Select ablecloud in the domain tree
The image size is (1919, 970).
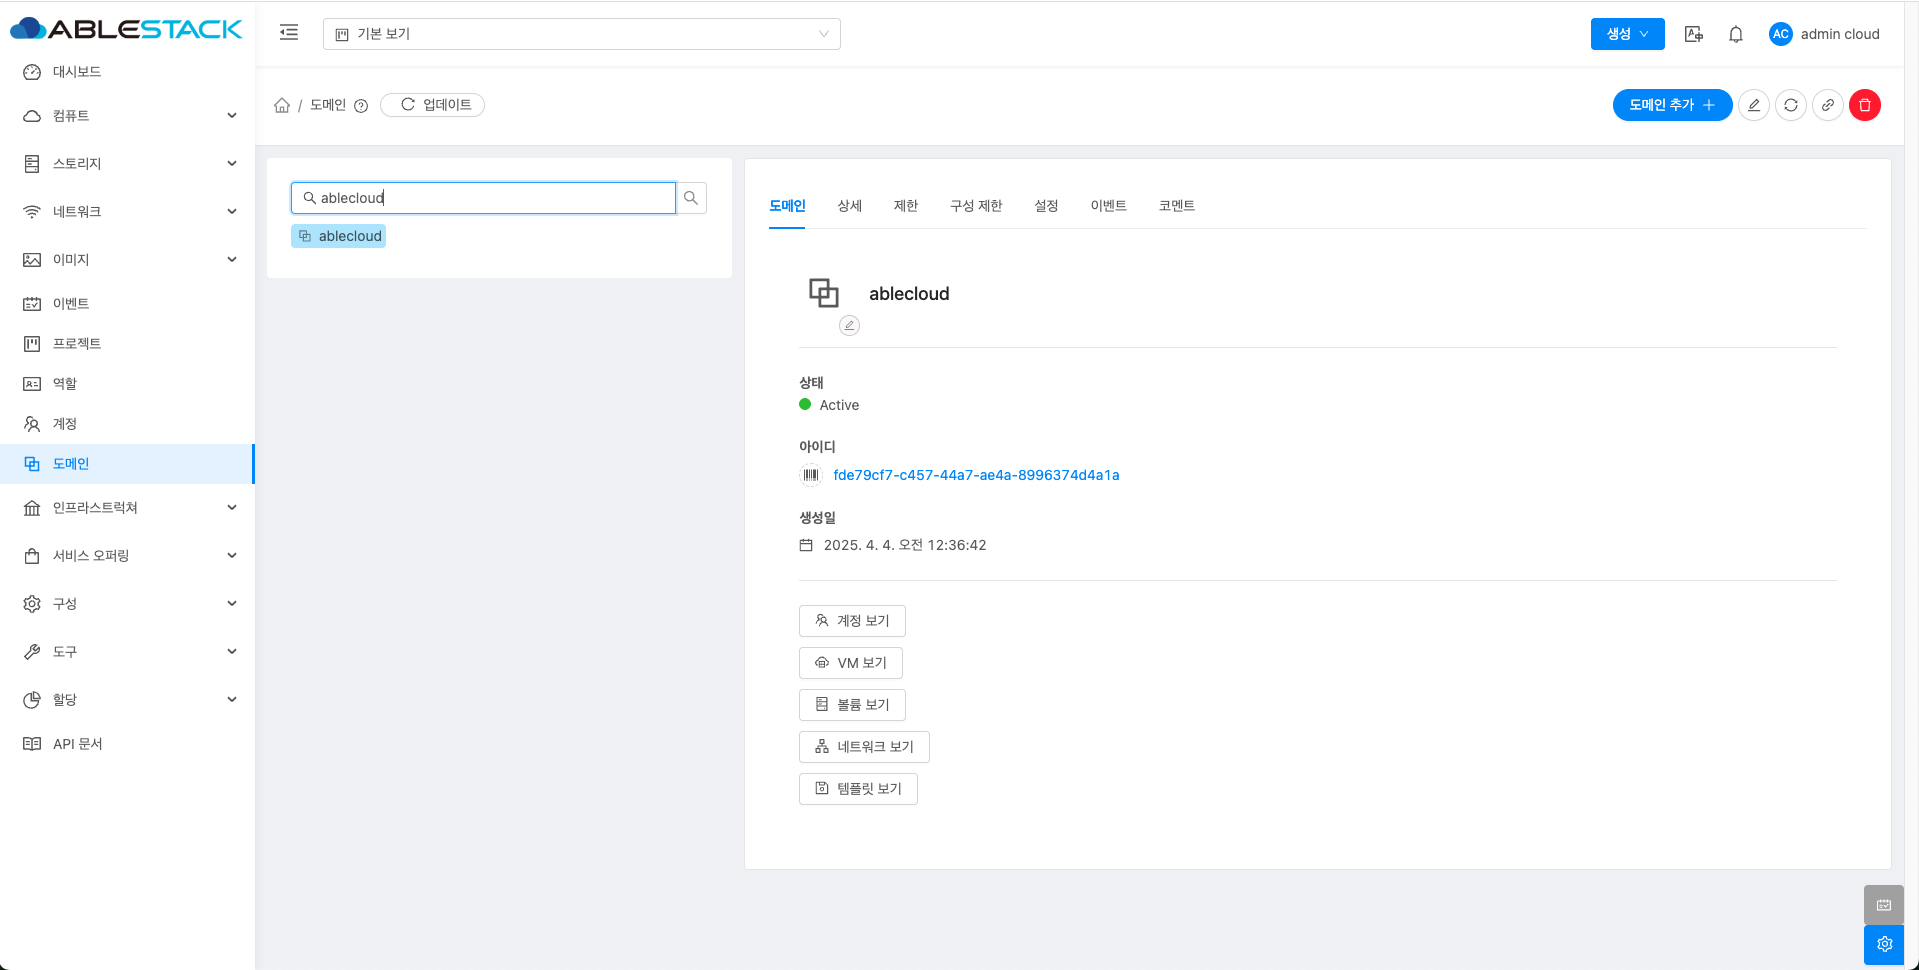point(349,236)
